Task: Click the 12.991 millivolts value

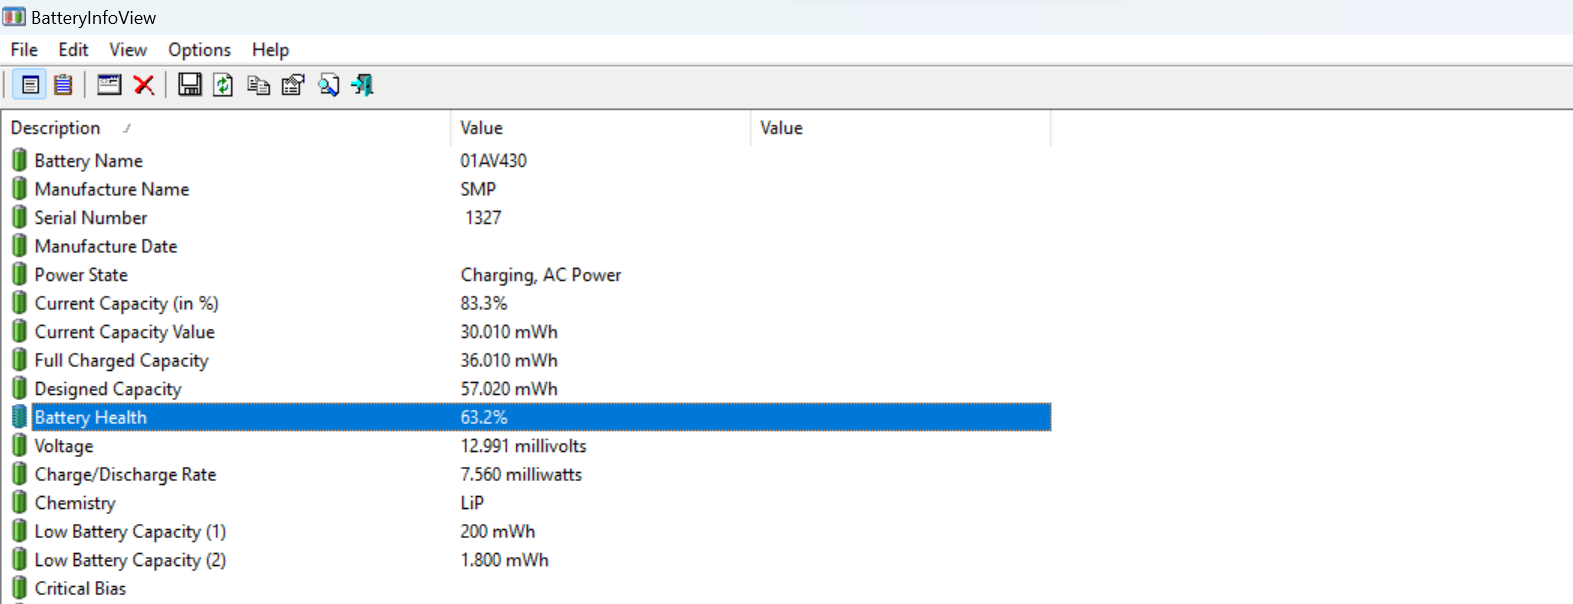Action: (524, 446)
